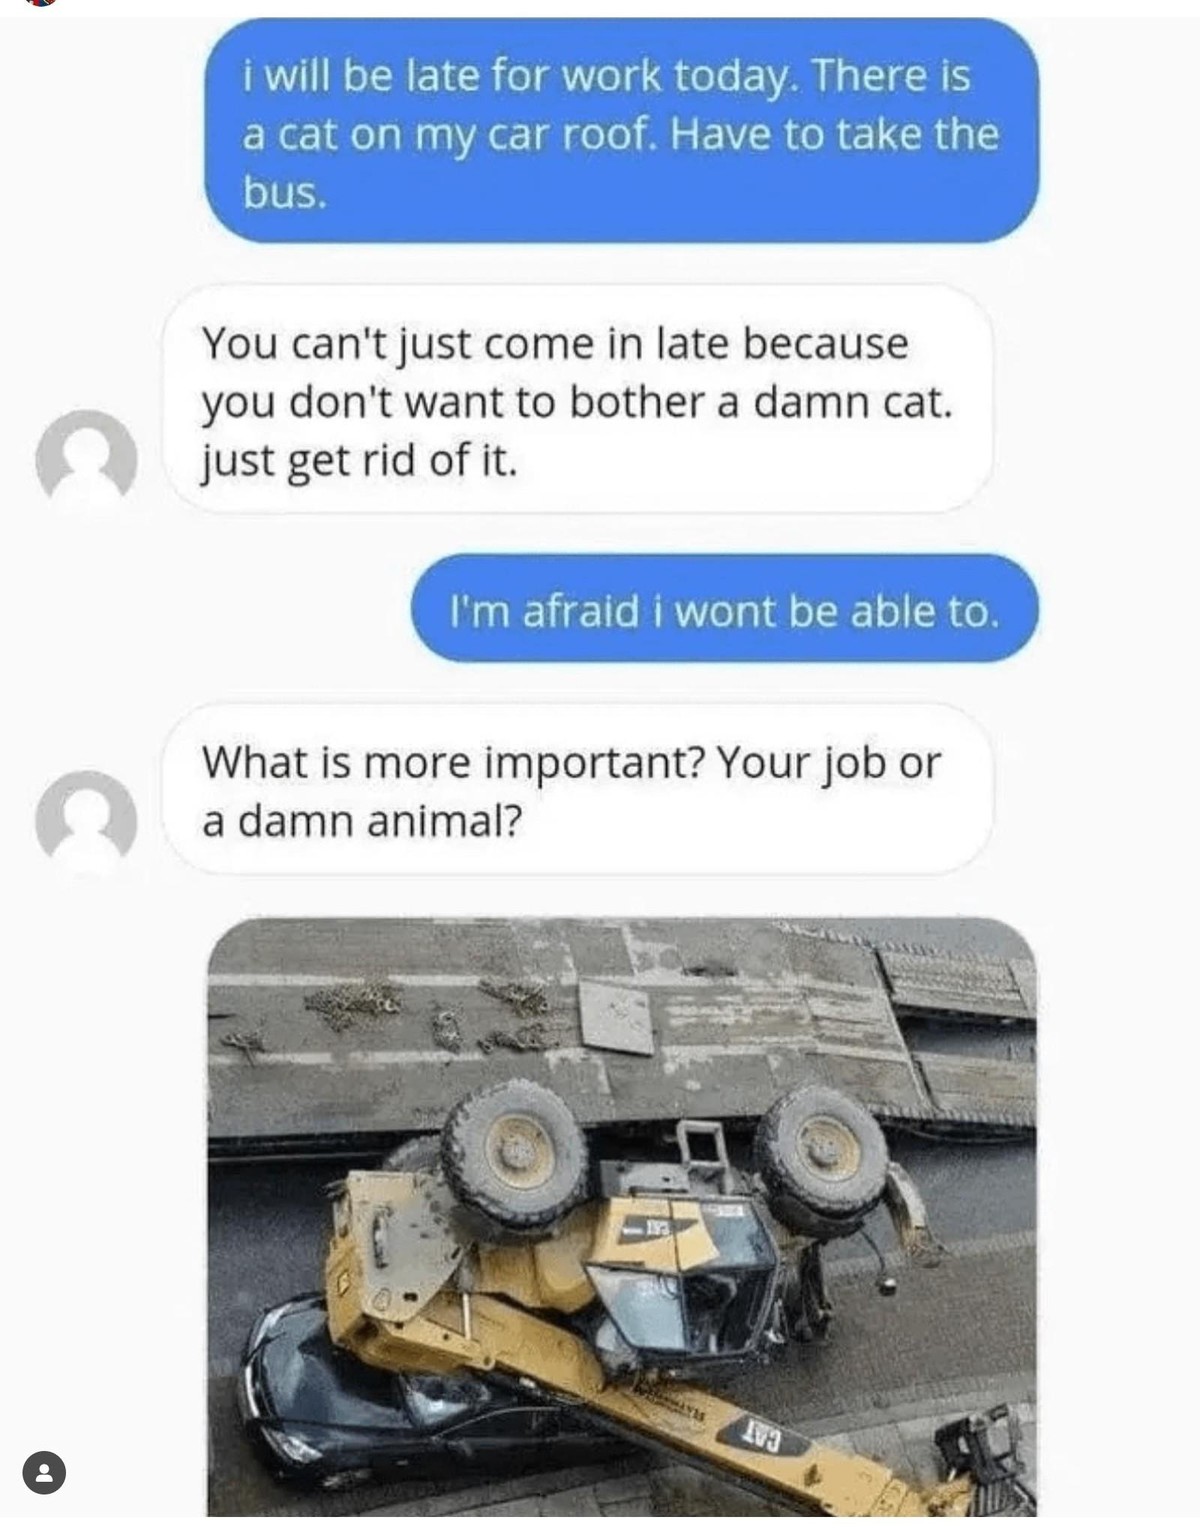Click 'a damn animal?' text line
Screen dimensions: 1200x1532
pos(362,822)
